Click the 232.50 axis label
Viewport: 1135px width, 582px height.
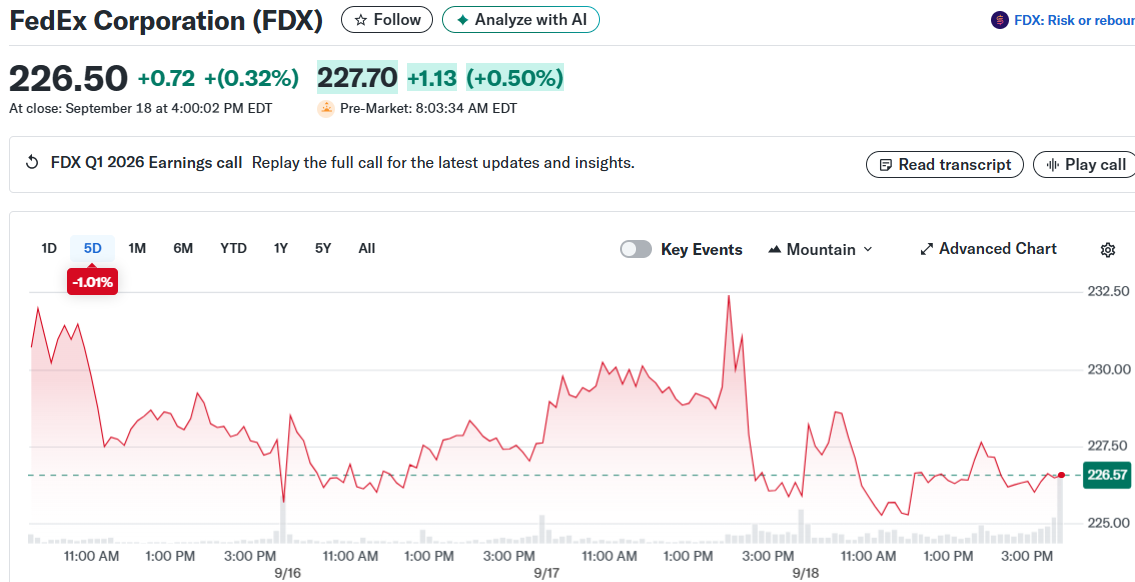pyautogui.click(x=1109, y=292)
